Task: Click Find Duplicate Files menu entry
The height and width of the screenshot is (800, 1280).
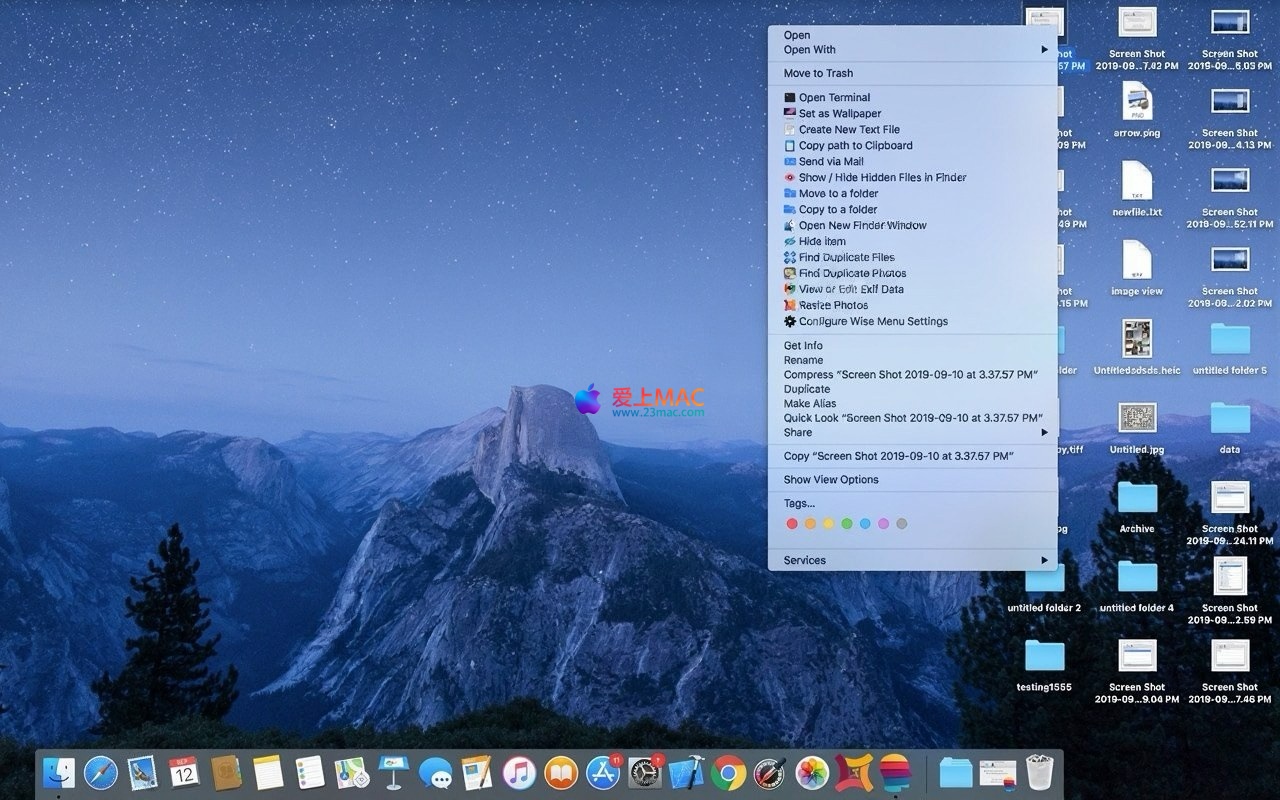Action: 846,258
